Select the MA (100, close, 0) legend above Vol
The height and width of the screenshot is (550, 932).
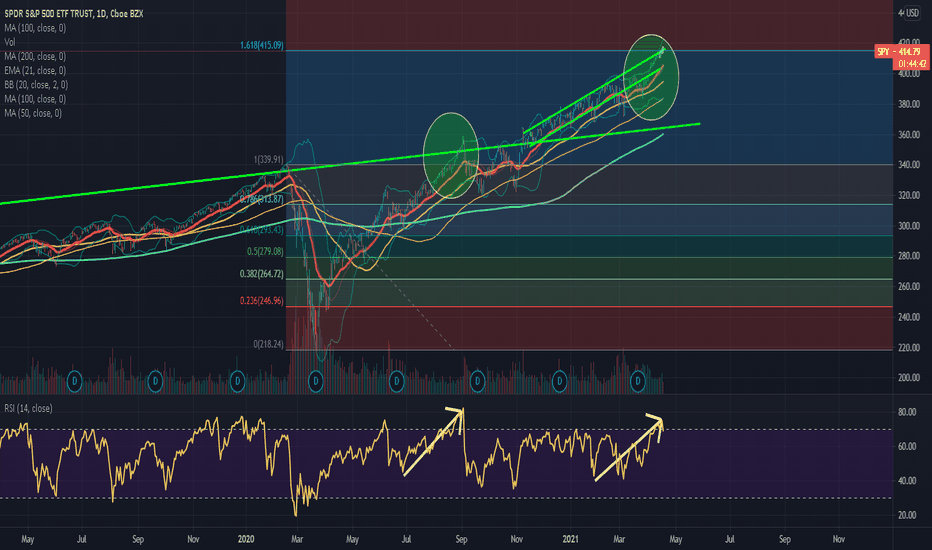[35, 28]
